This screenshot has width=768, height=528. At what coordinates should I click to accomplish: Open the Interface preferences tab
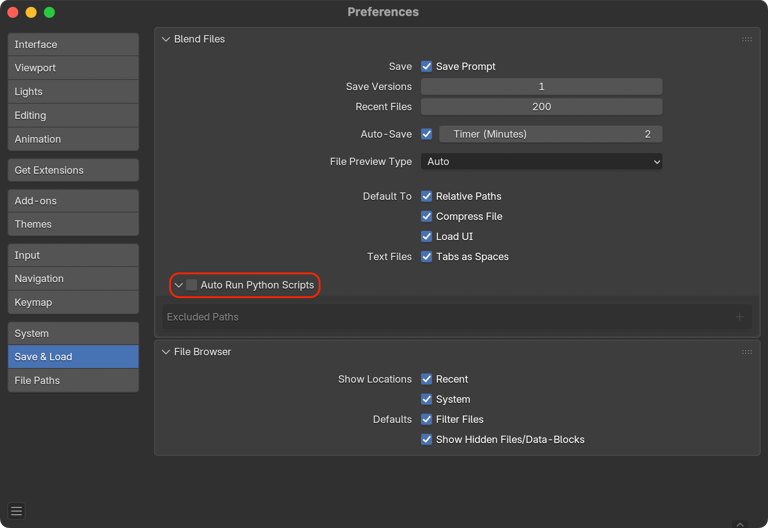(x=73, y=45)
